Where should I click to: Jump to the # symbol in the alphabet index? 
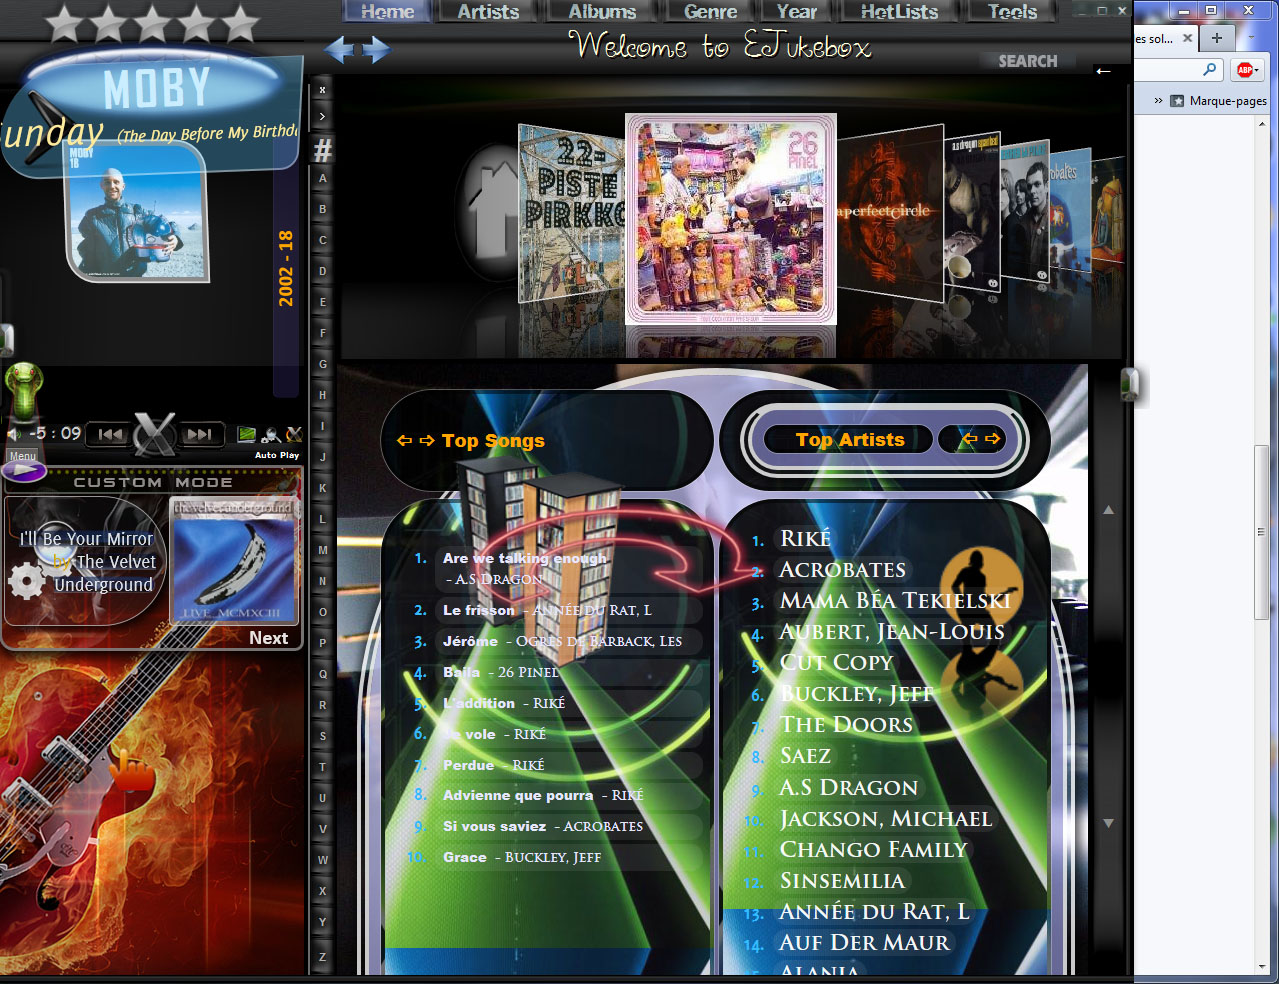click(x=322, y=150)
